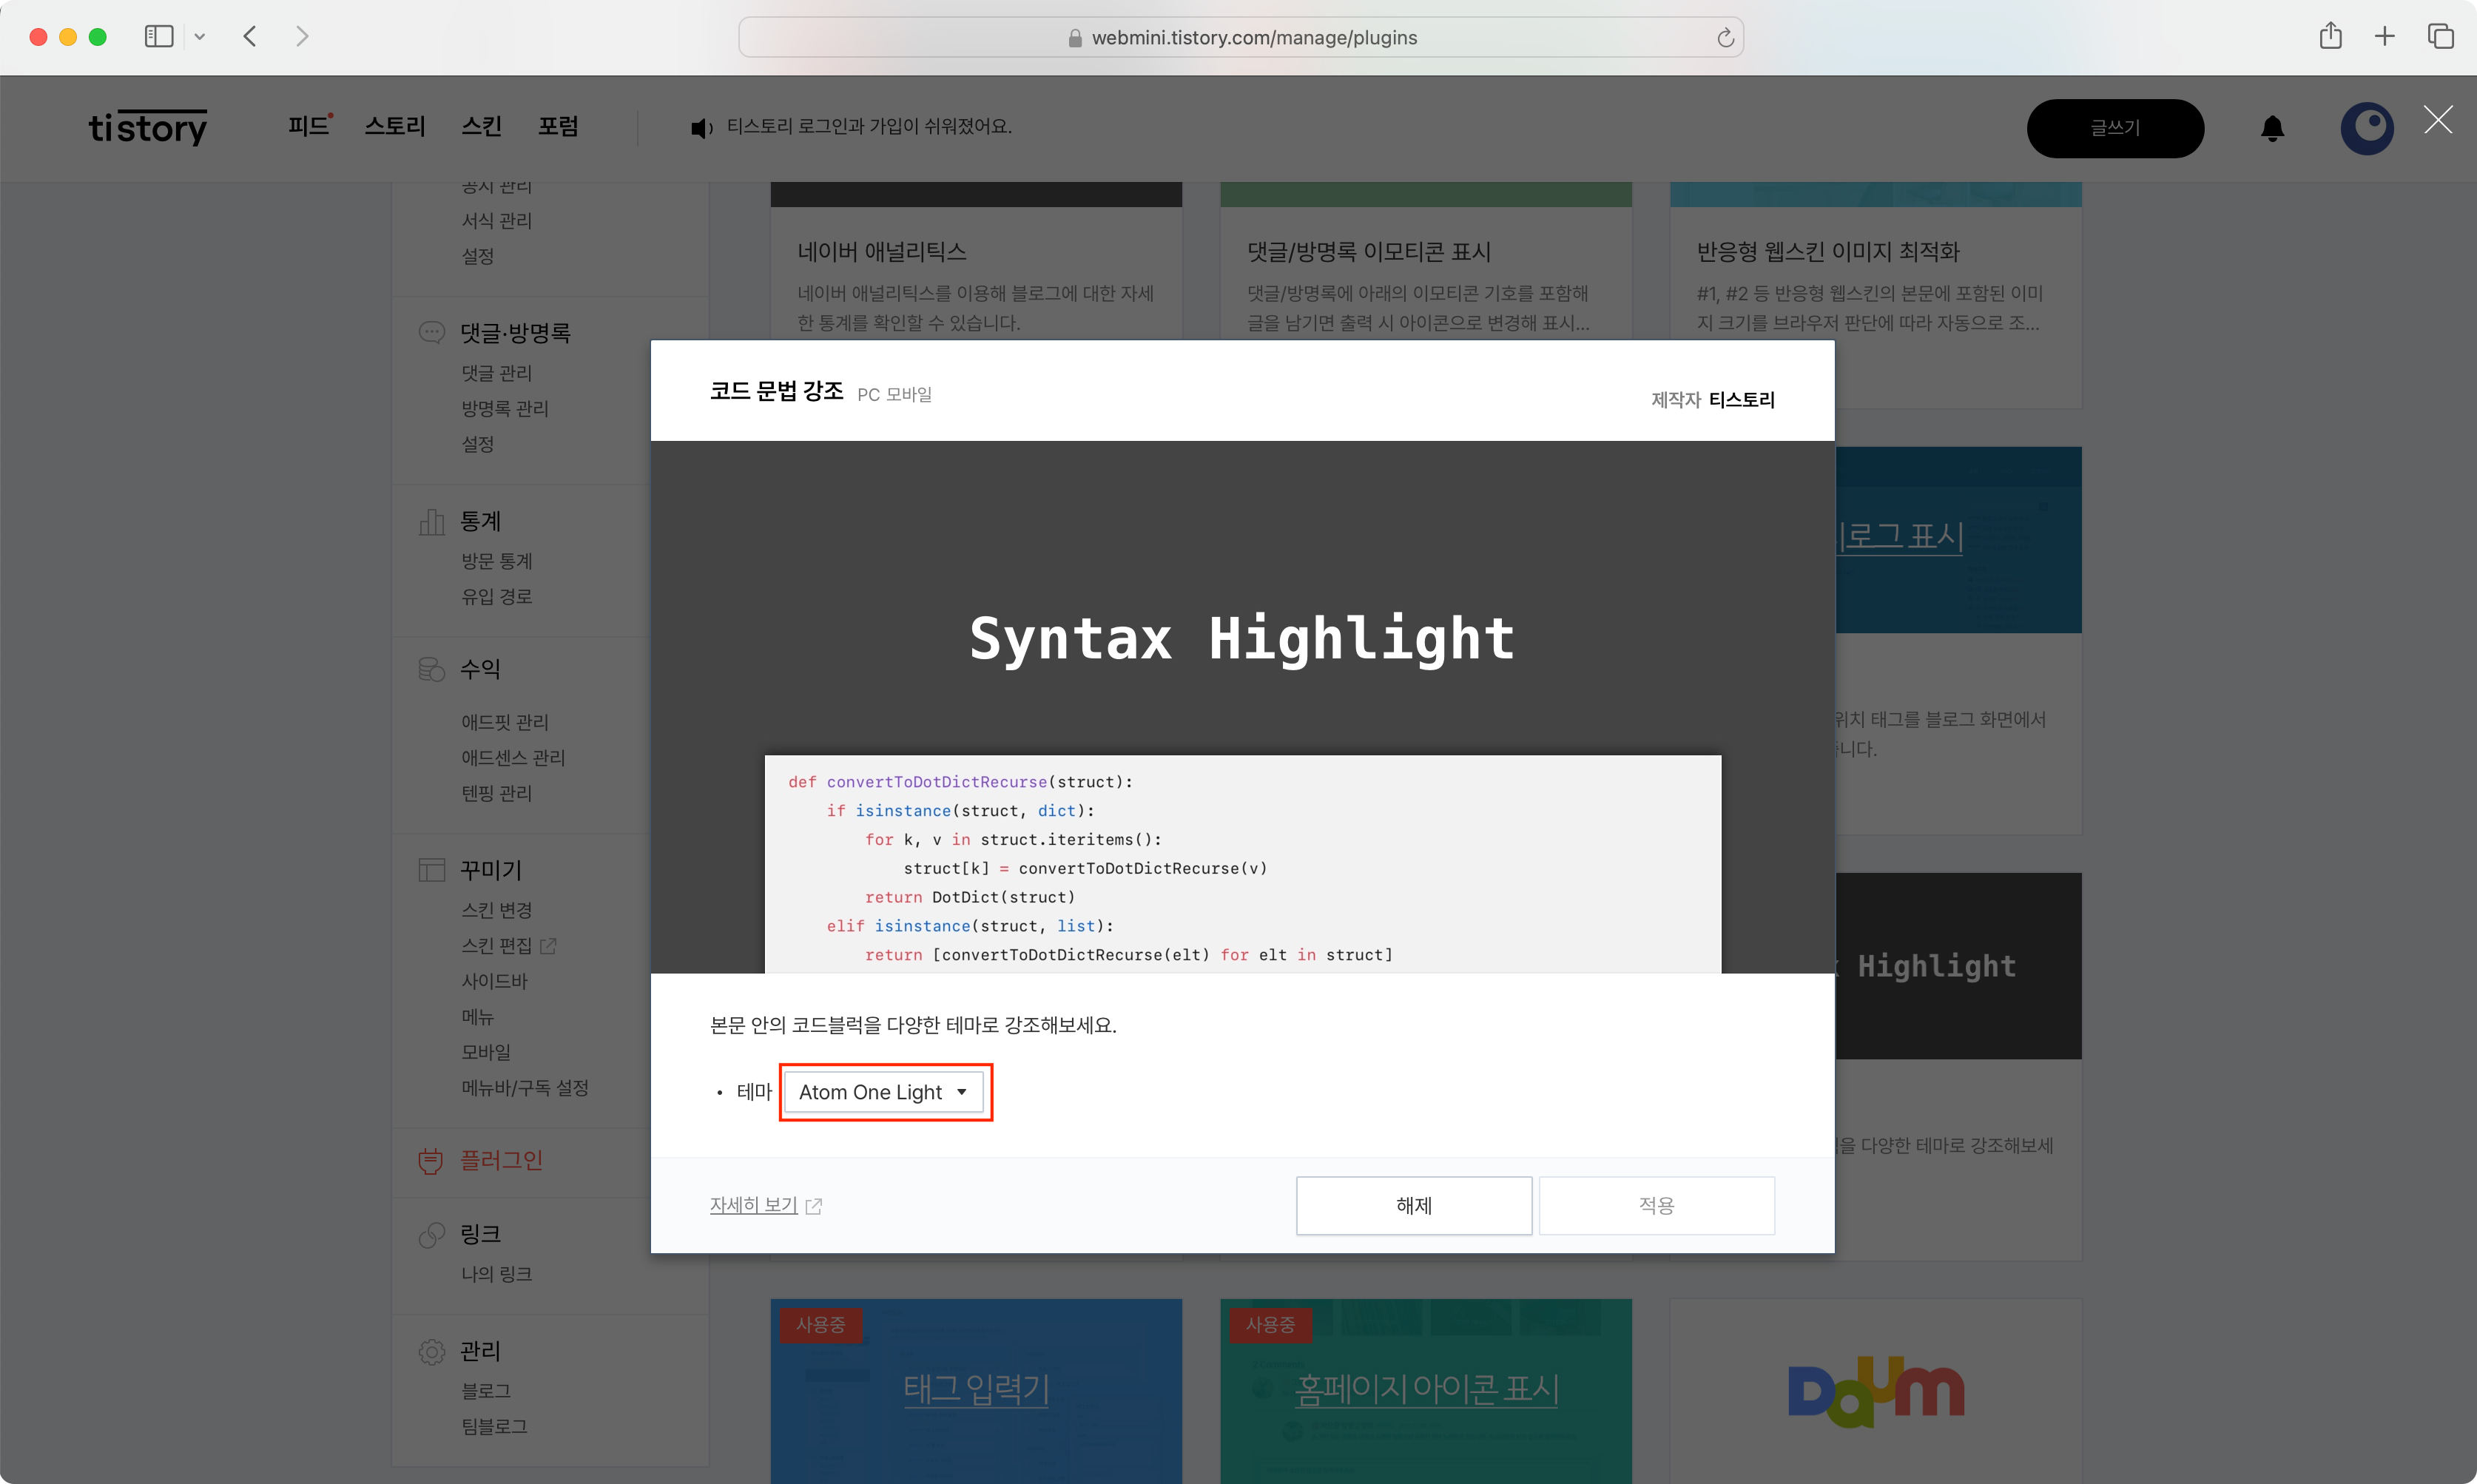
Task: Click the Safari sidebar toggle icon
Action: click(x=159, y=37)
